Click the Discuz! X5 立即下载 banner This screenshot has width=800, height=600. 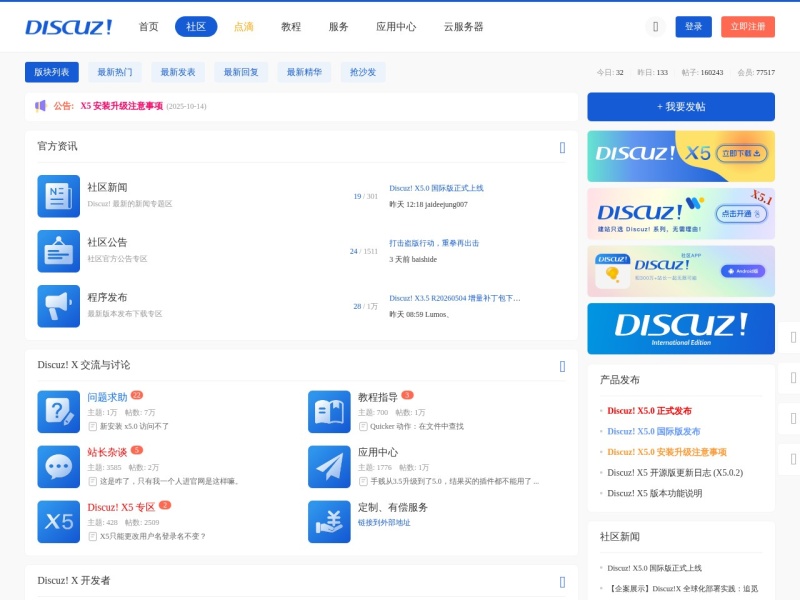point(681,156)
